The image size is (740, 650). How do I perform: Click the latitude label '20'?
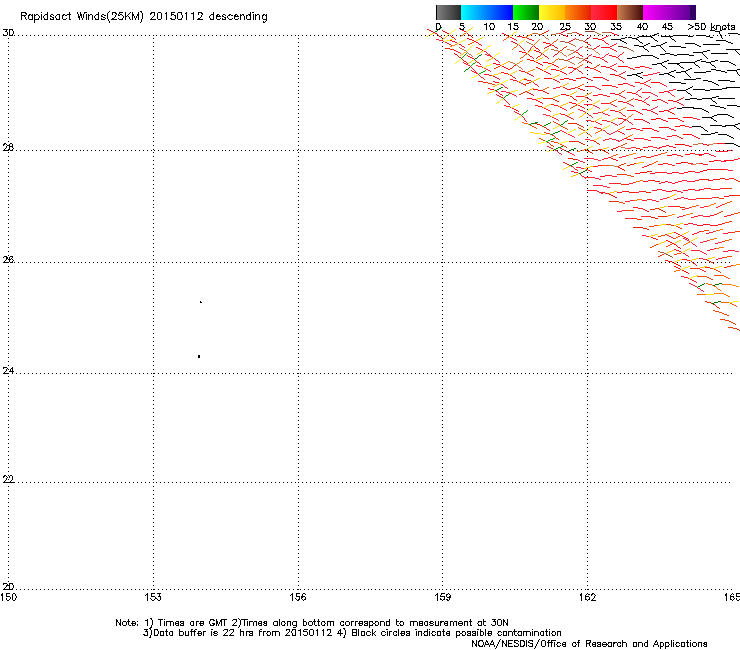(8, 587)
